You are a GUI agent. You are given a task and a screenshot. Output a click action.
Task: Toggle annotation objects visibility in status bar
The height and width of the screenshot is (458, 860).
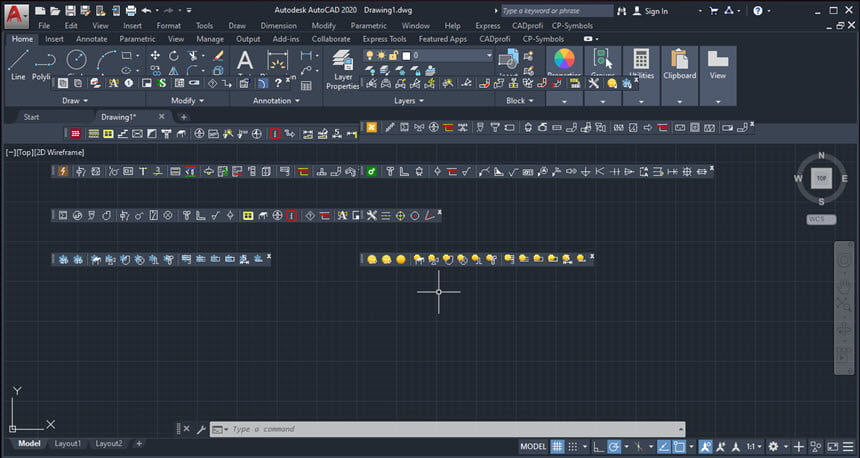point(705,446)
